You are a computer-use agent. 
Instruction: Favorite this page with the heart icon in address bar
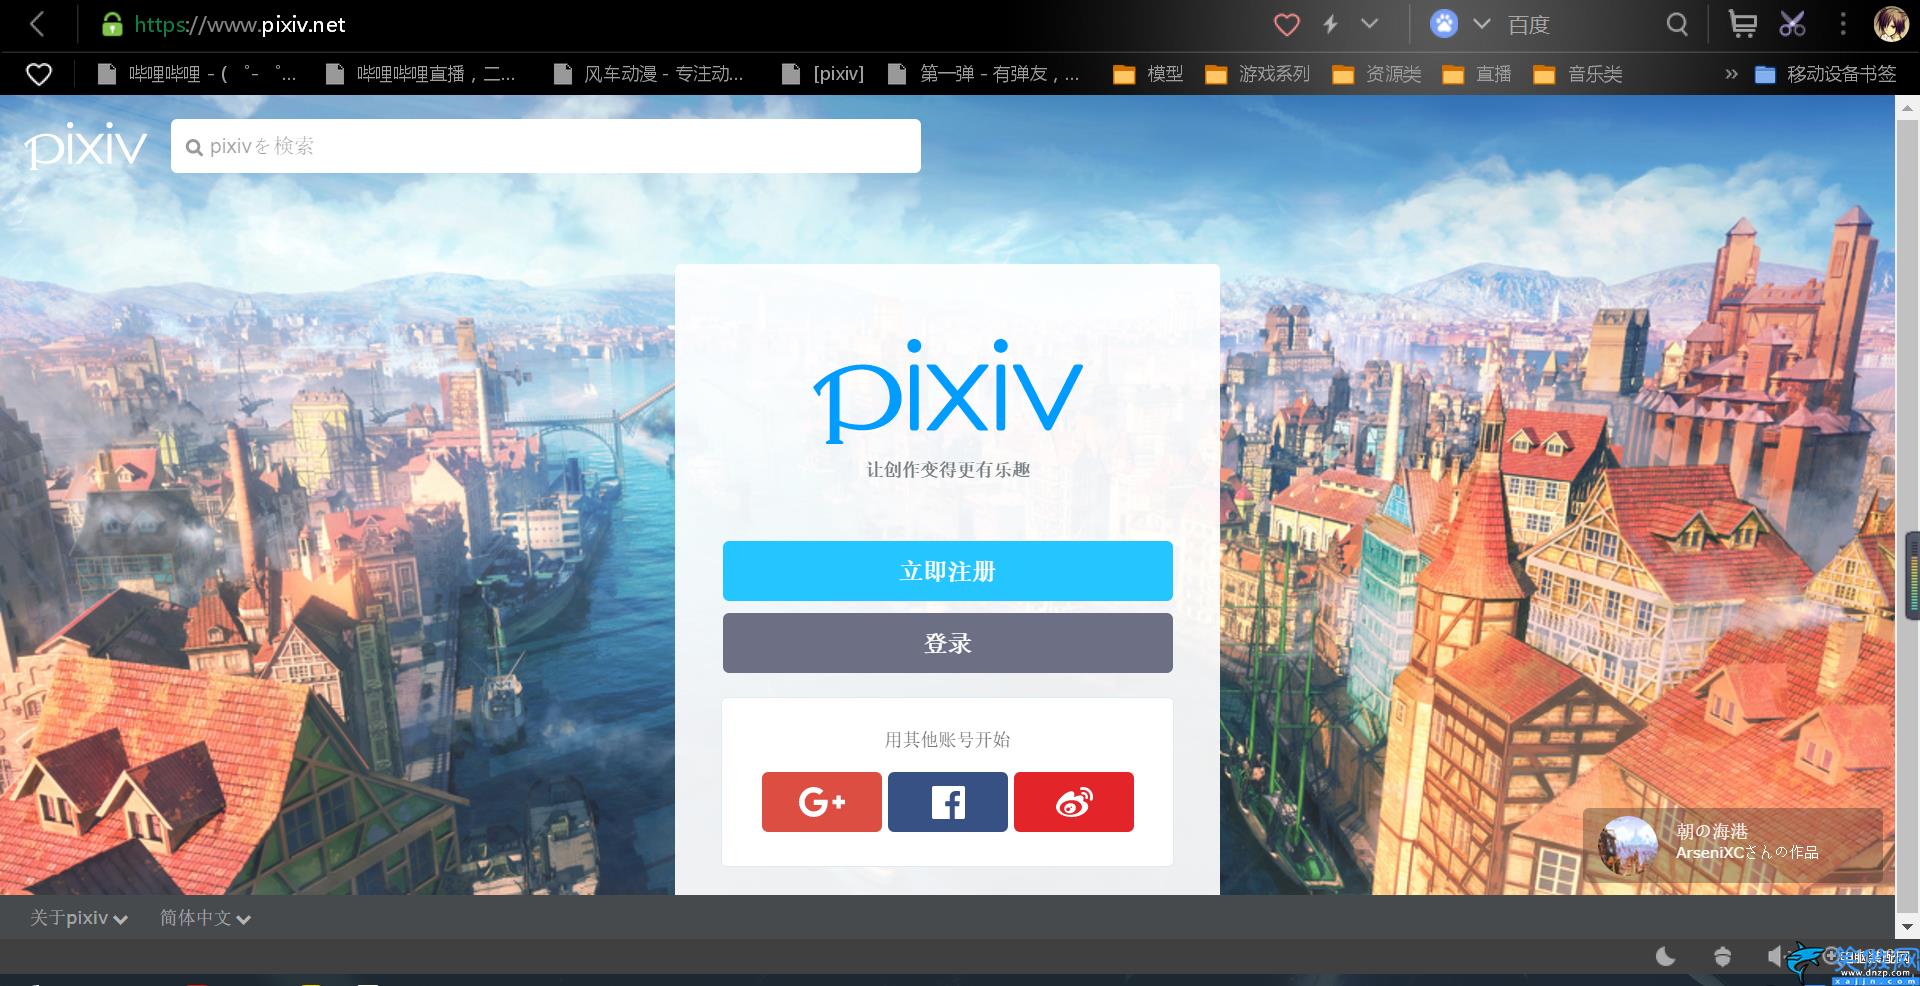(1286, 25)
